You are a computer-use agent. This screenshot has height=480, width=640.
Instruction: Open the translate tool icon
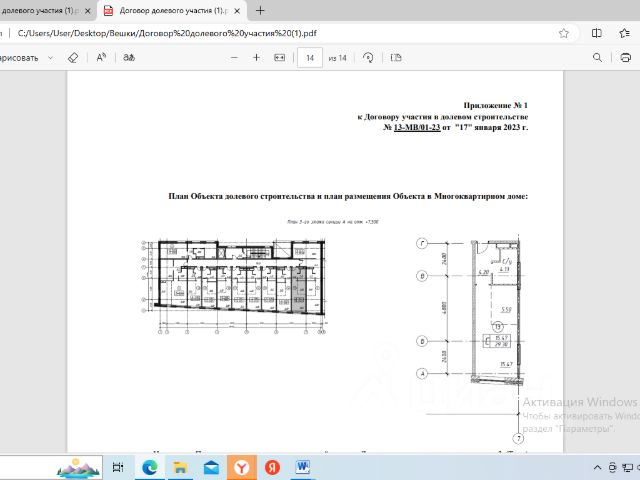(x=129, y=58)
